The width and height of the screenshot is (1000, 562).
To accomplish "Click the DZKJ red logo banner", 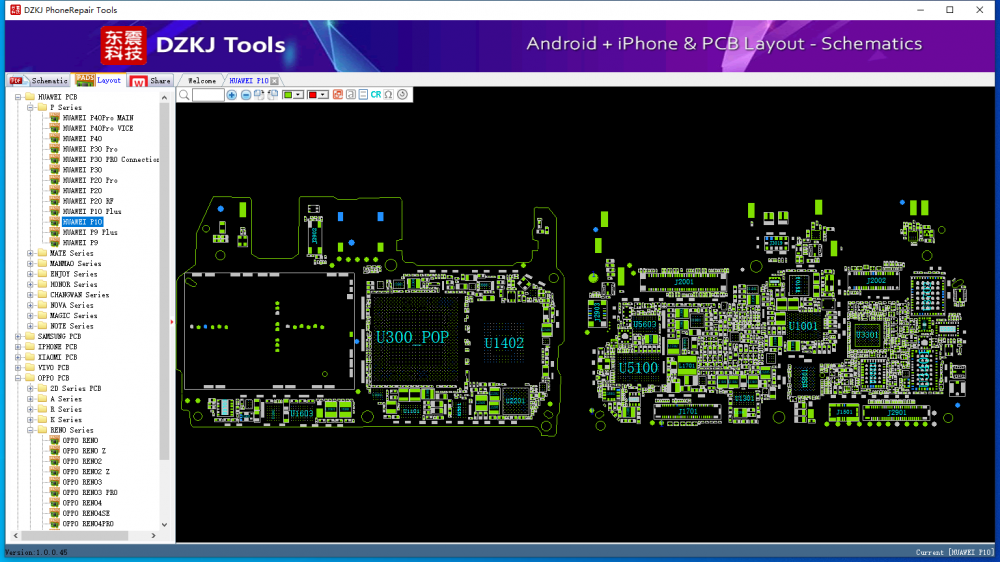I will click(x=123, y=45).
